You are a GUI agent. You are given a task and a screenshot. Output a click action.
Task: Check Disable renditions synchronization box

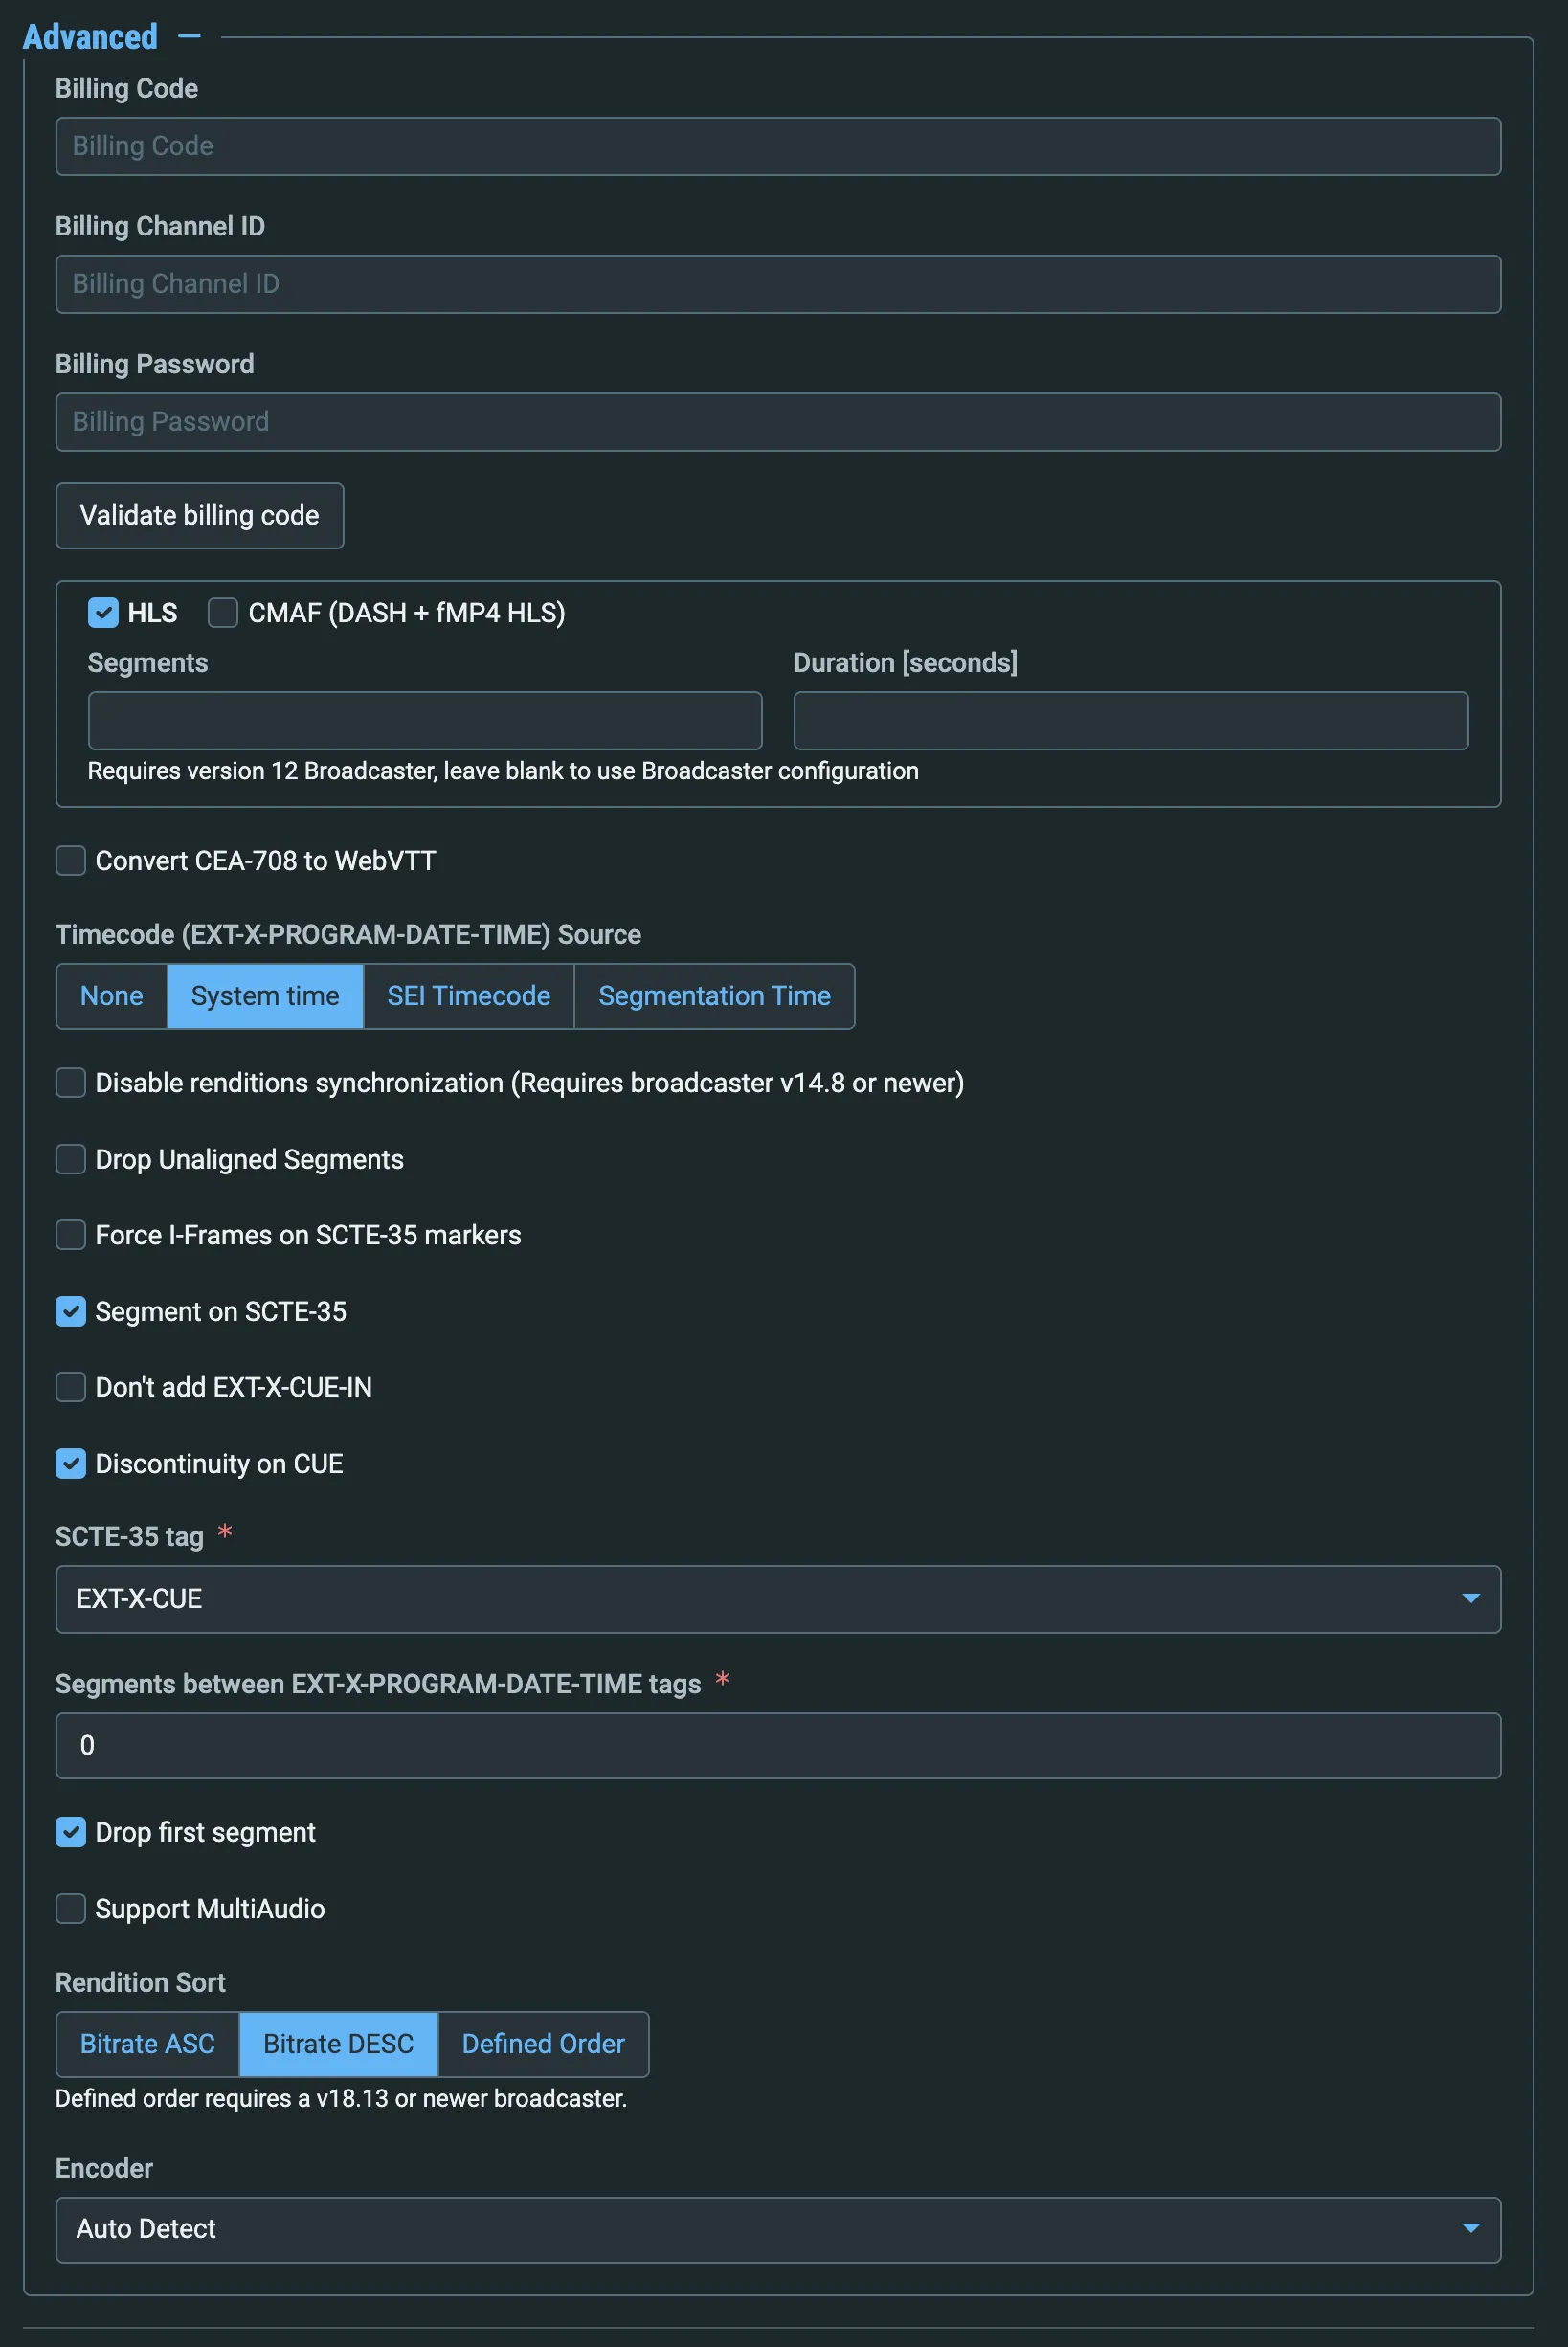(71, 1083)
